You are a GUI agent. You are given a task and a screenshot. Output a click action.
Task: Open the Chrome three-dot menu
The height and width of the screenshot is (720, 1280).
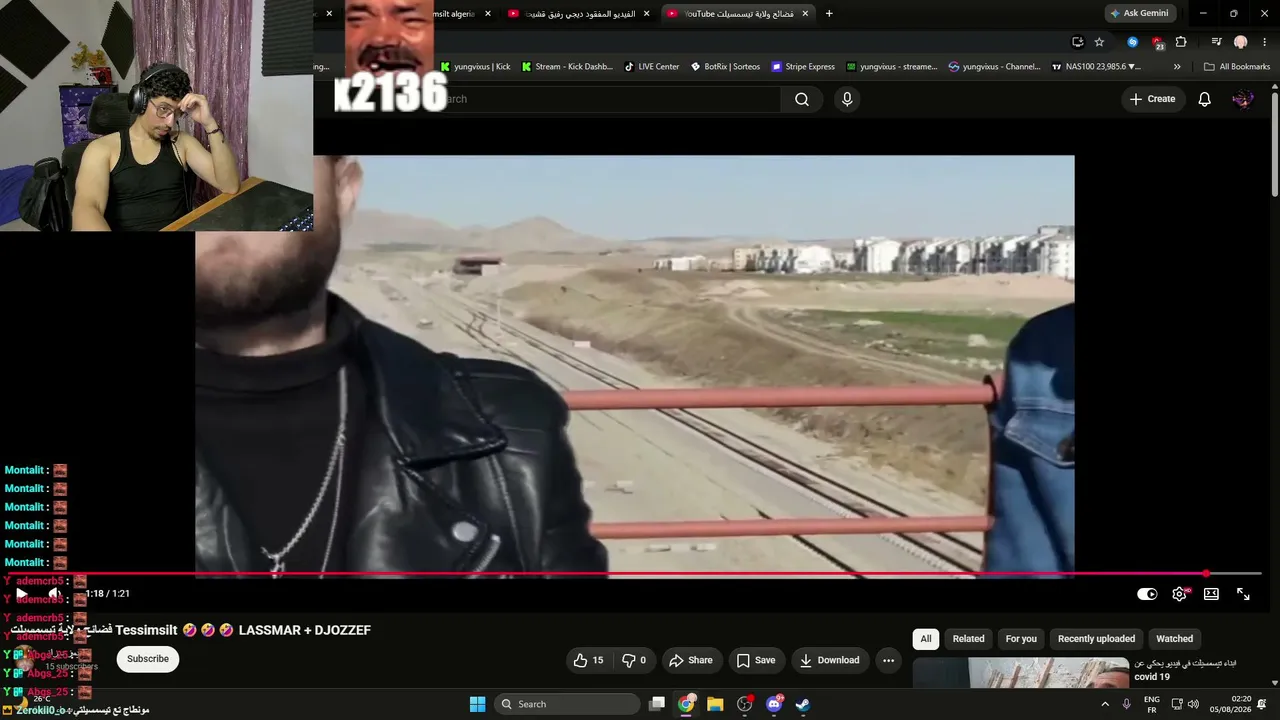pos(1265,42)
